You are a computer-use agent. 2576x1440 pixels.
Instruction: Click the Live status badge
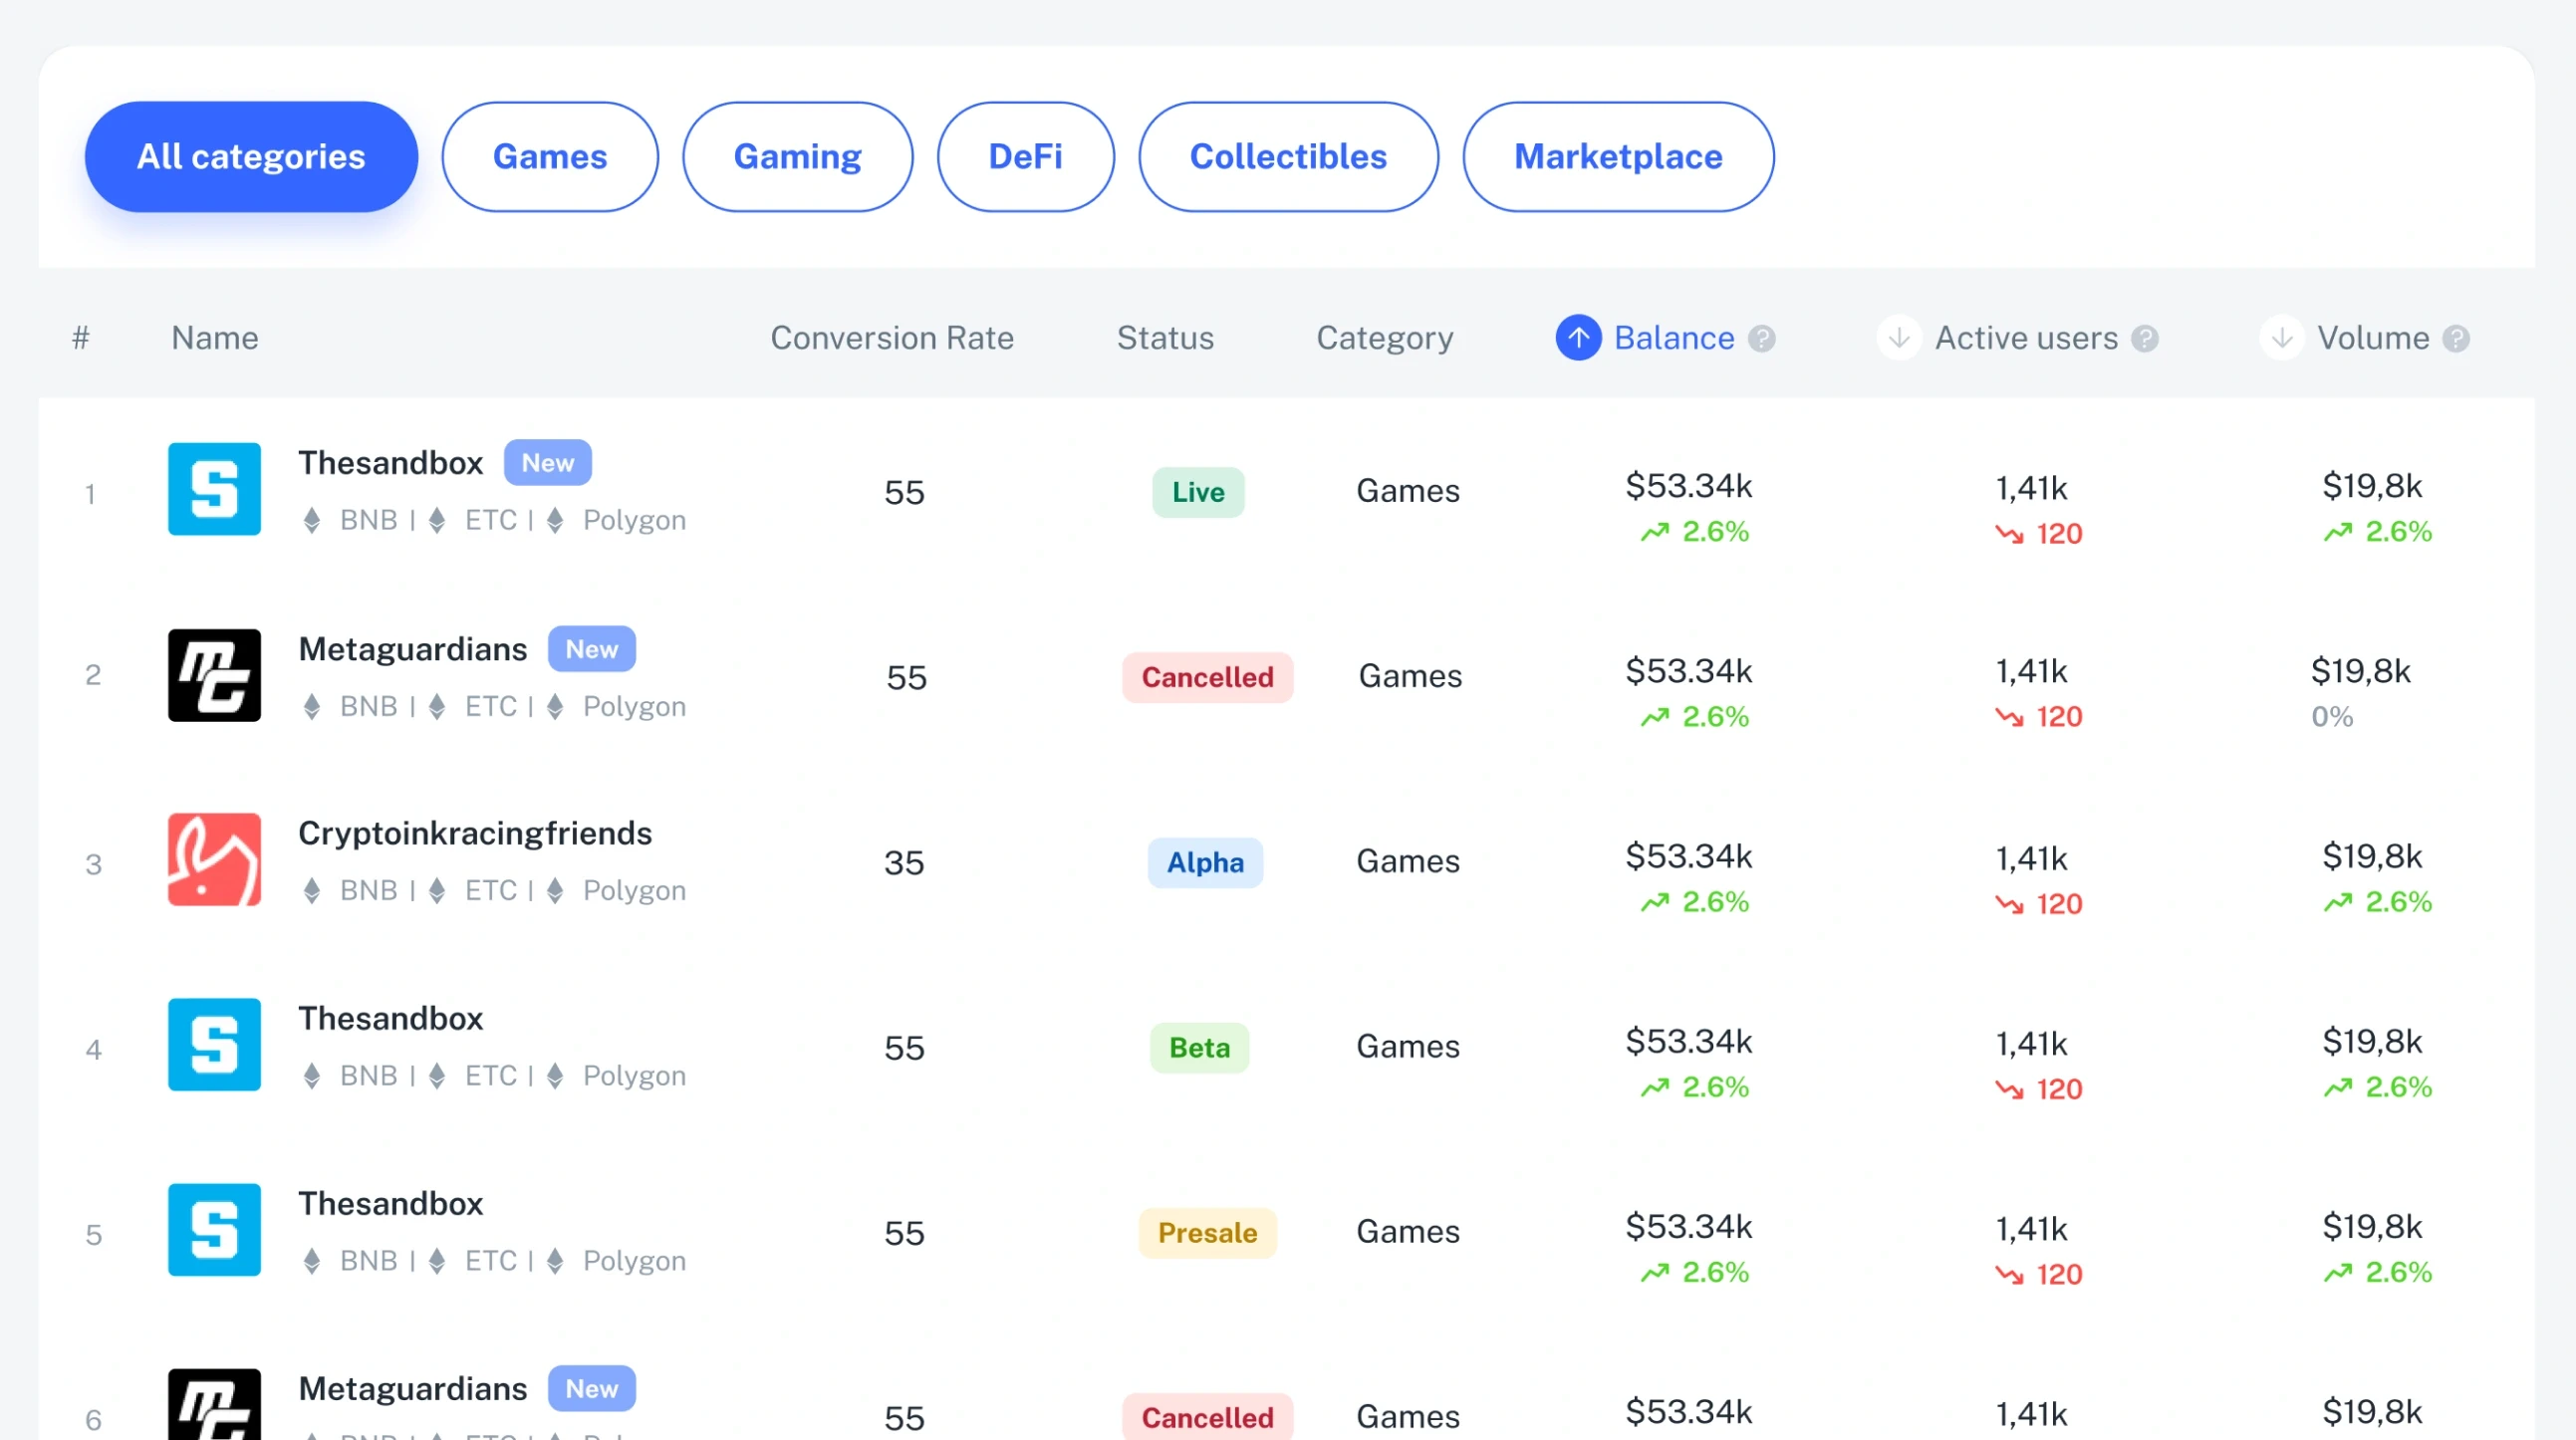click(x=1198, y=492)
